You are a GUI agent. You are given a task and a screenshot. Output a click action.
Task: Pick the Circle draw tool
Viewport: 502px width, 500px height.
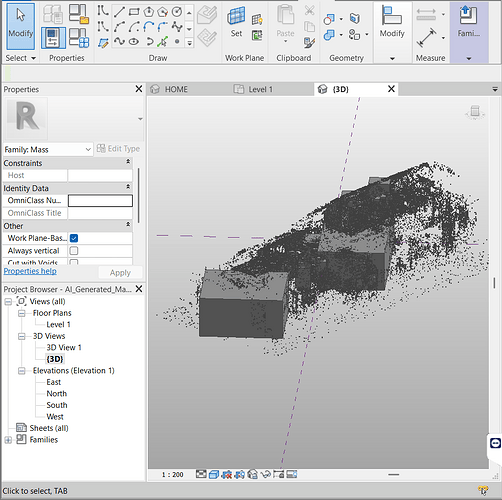(x=177, y=12)
